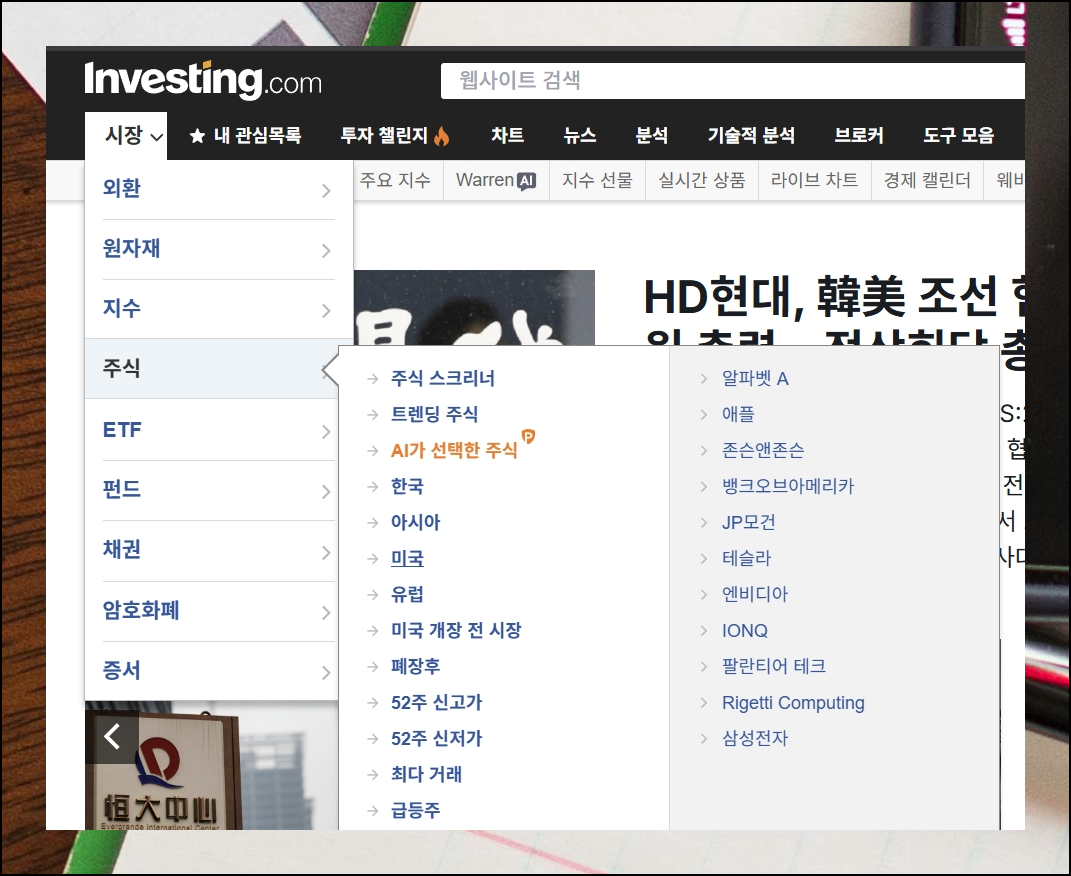Expand the 펀드 submenu arrow
The height and width of the screenshot is (876, 1071).
click(326, 492)
